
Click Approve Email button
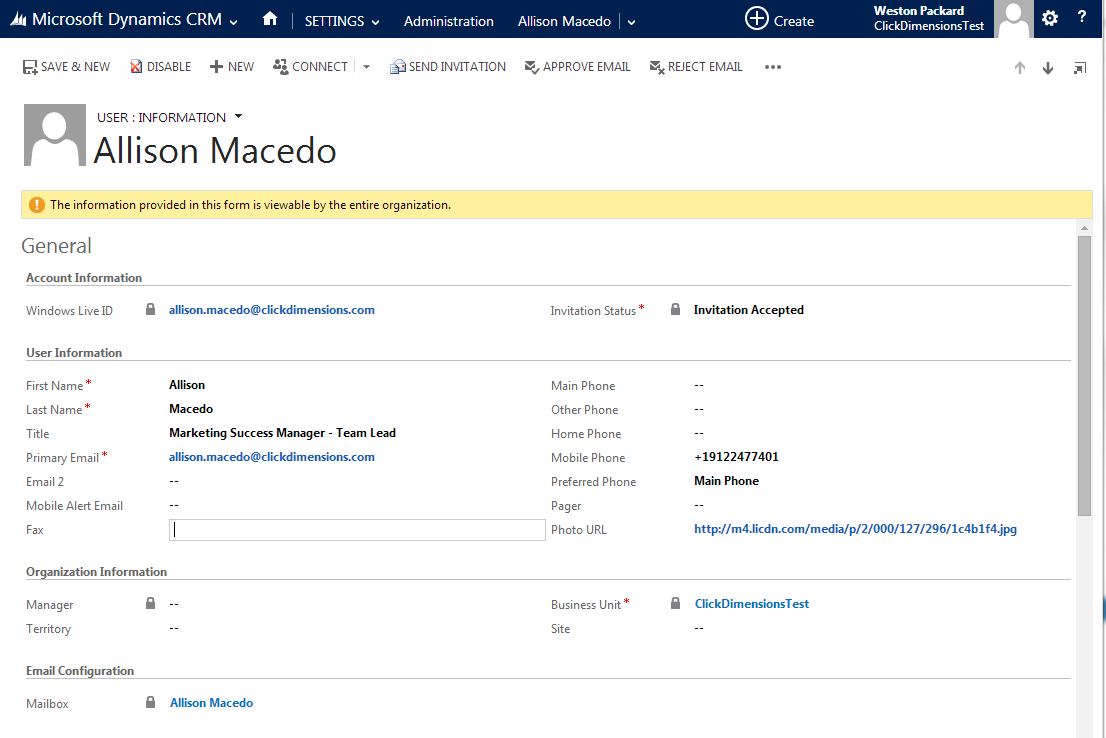[577, 67]
